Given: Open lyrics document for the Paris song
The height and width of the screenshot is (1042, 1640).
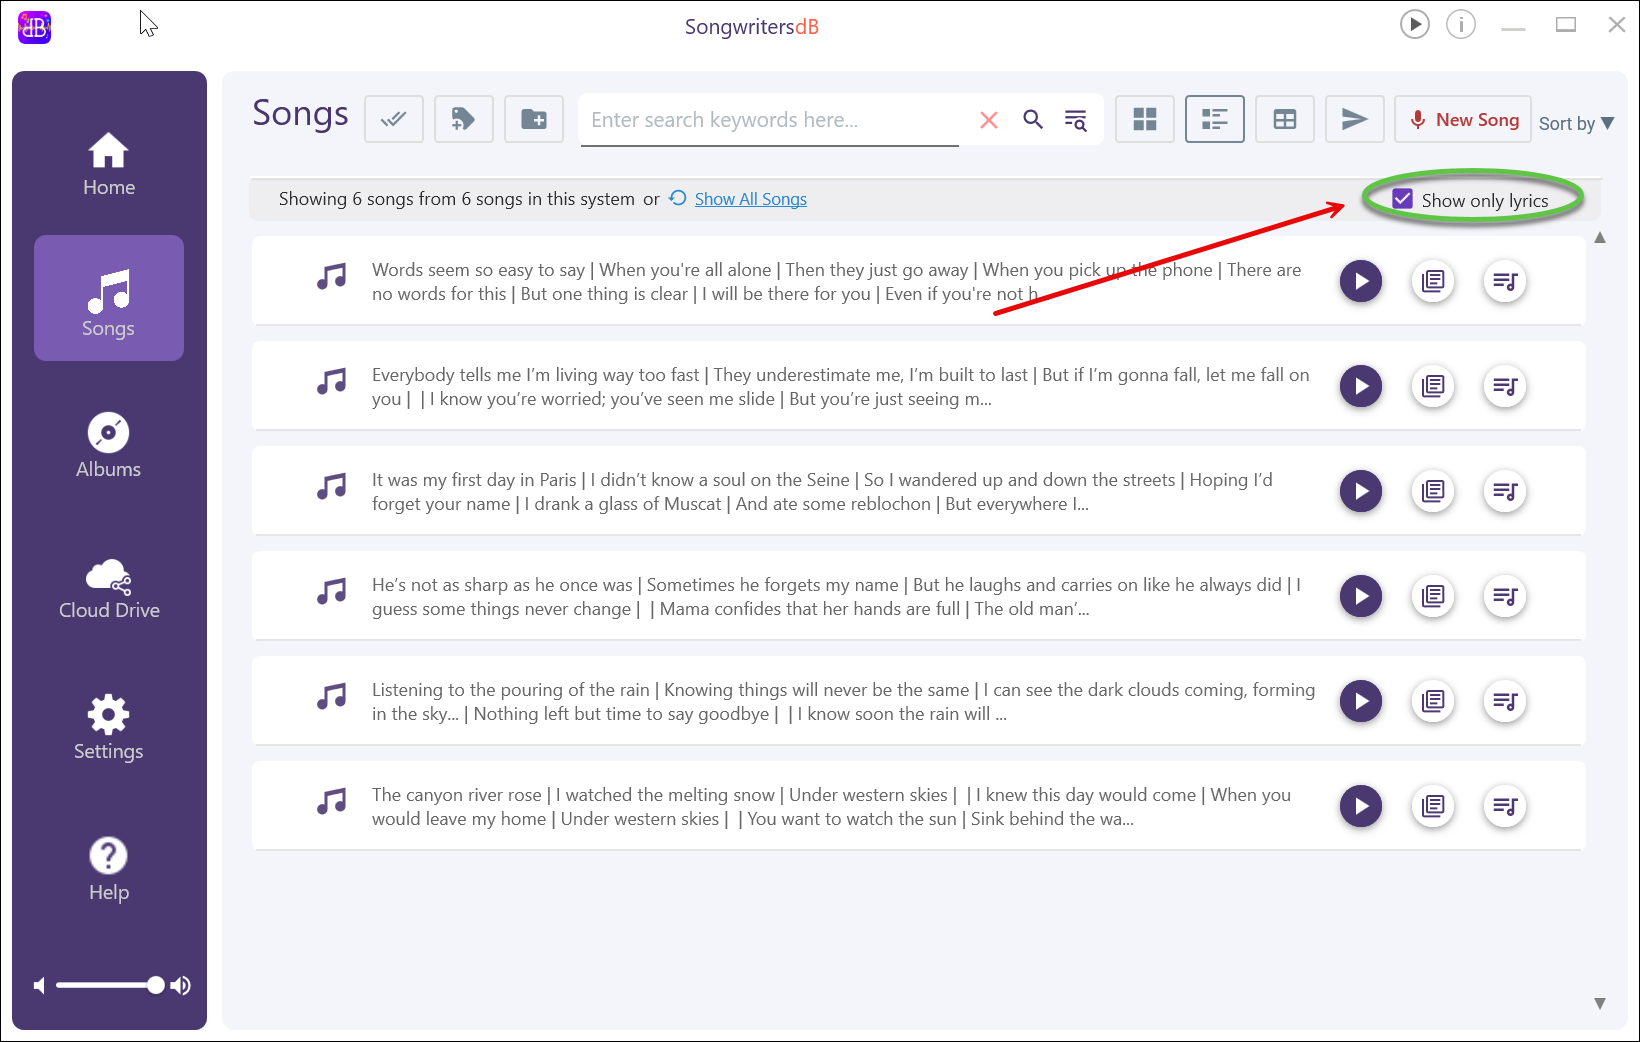Looking at the screenshot, I should click(1433, 491).
